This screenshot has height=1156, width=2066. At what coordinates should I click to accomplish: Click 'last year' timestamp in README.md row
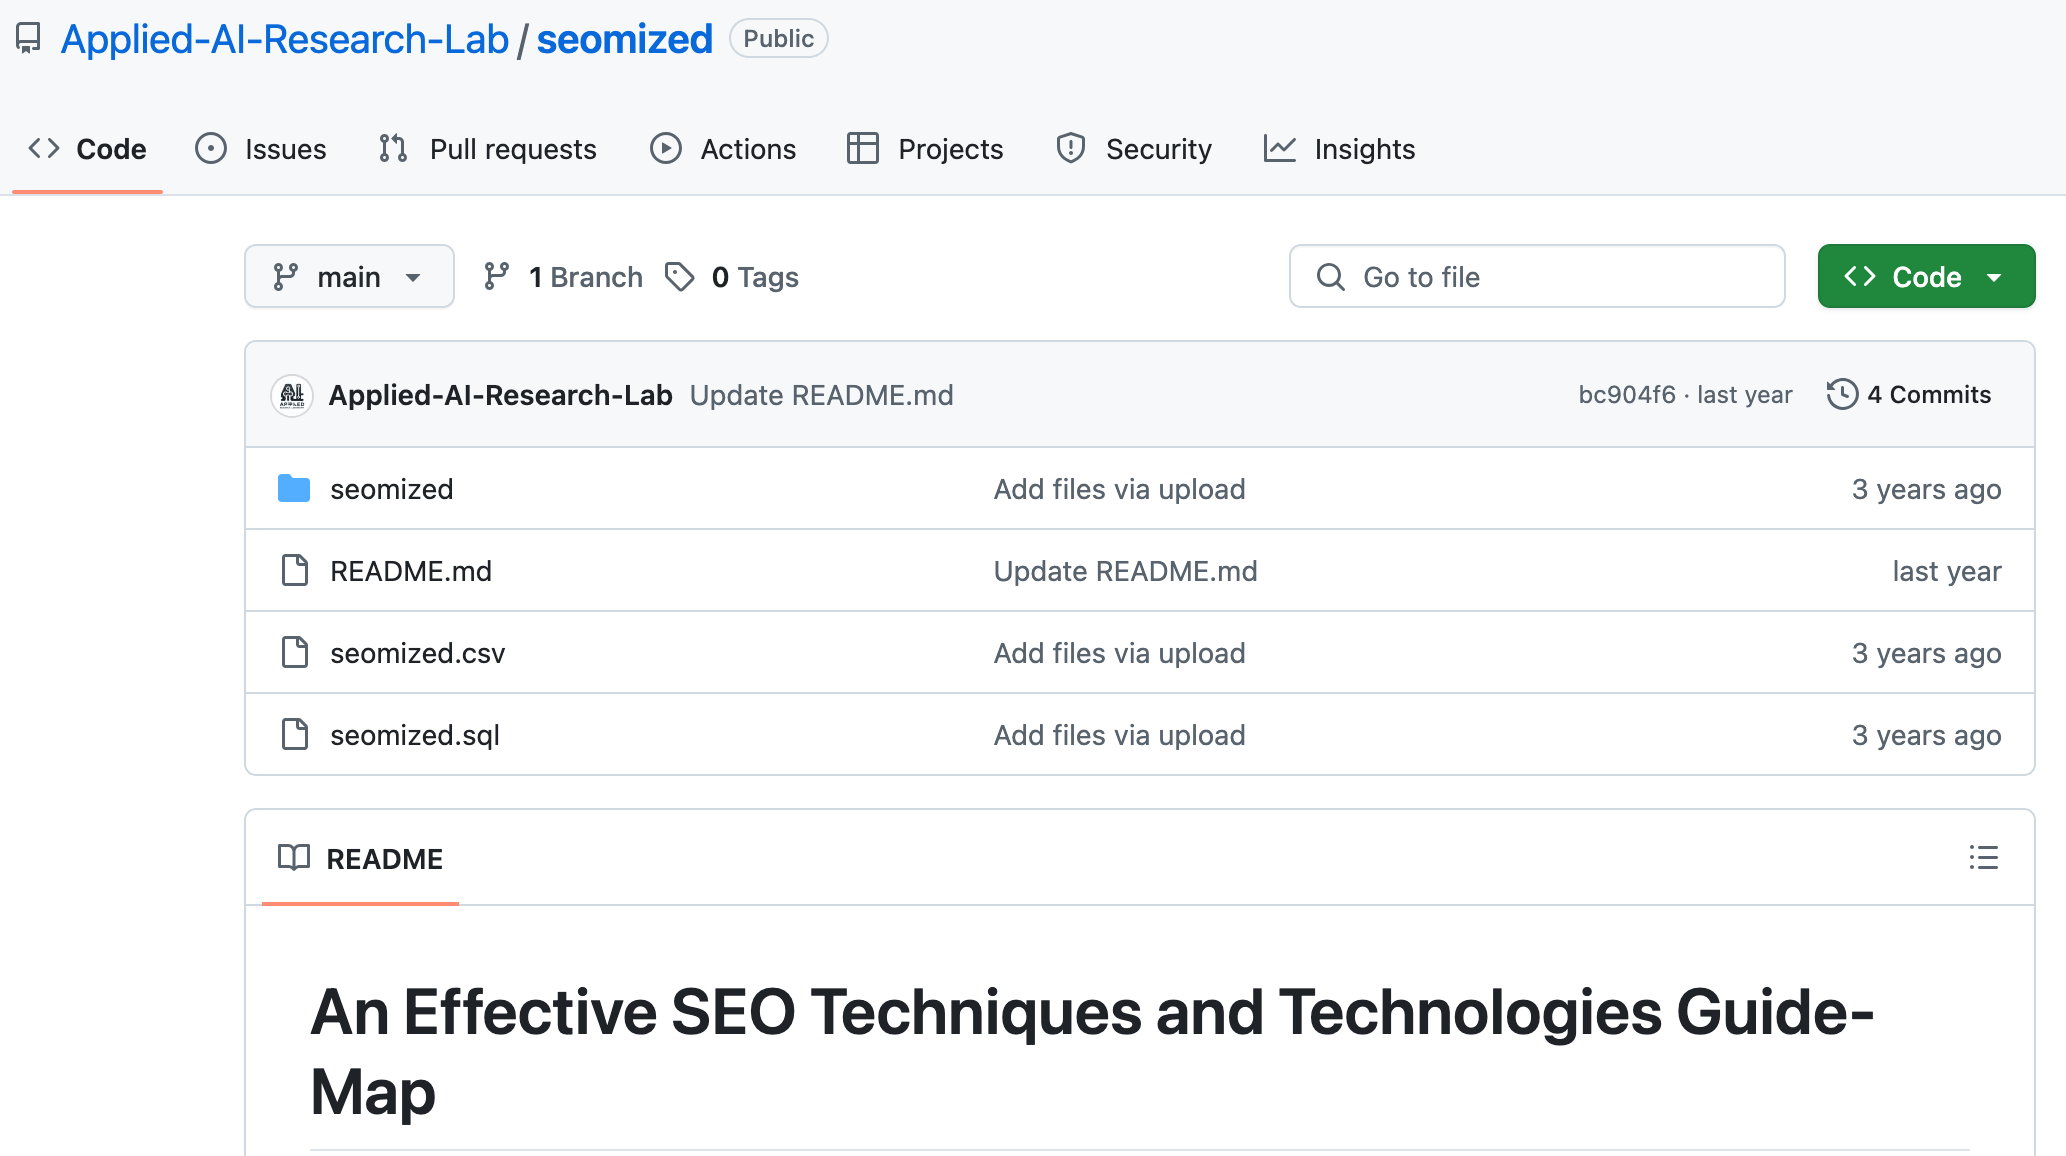coord(1947,571)
